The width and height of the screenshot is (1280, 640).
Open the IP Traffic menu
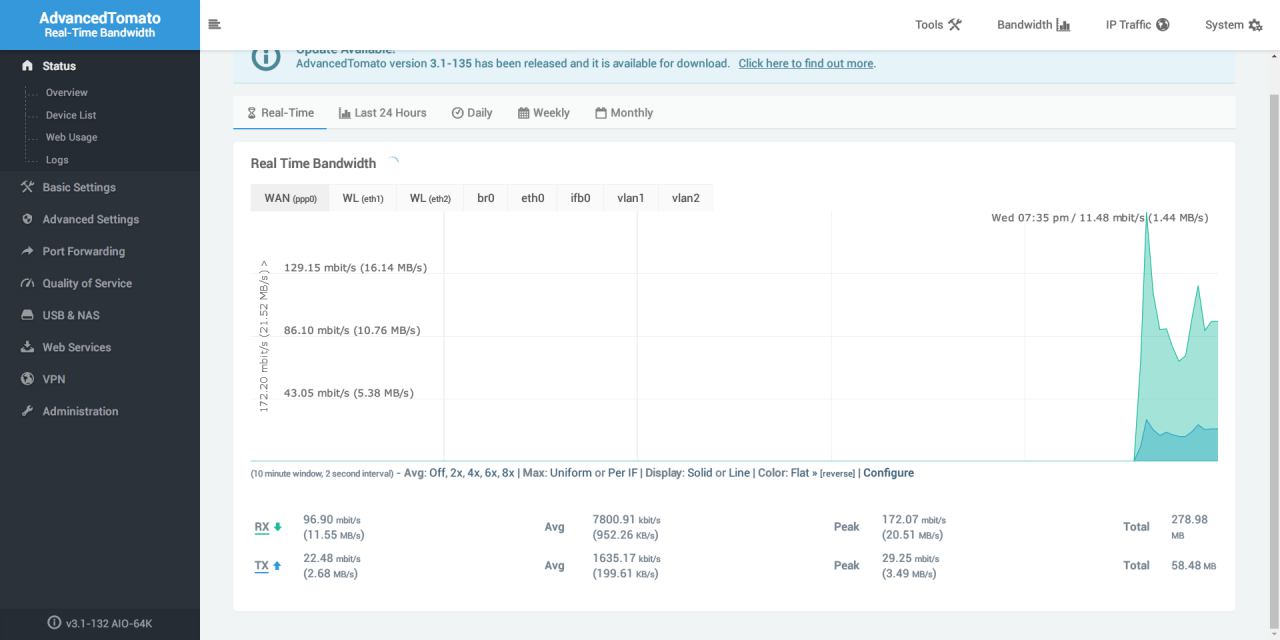[1137, 24]
